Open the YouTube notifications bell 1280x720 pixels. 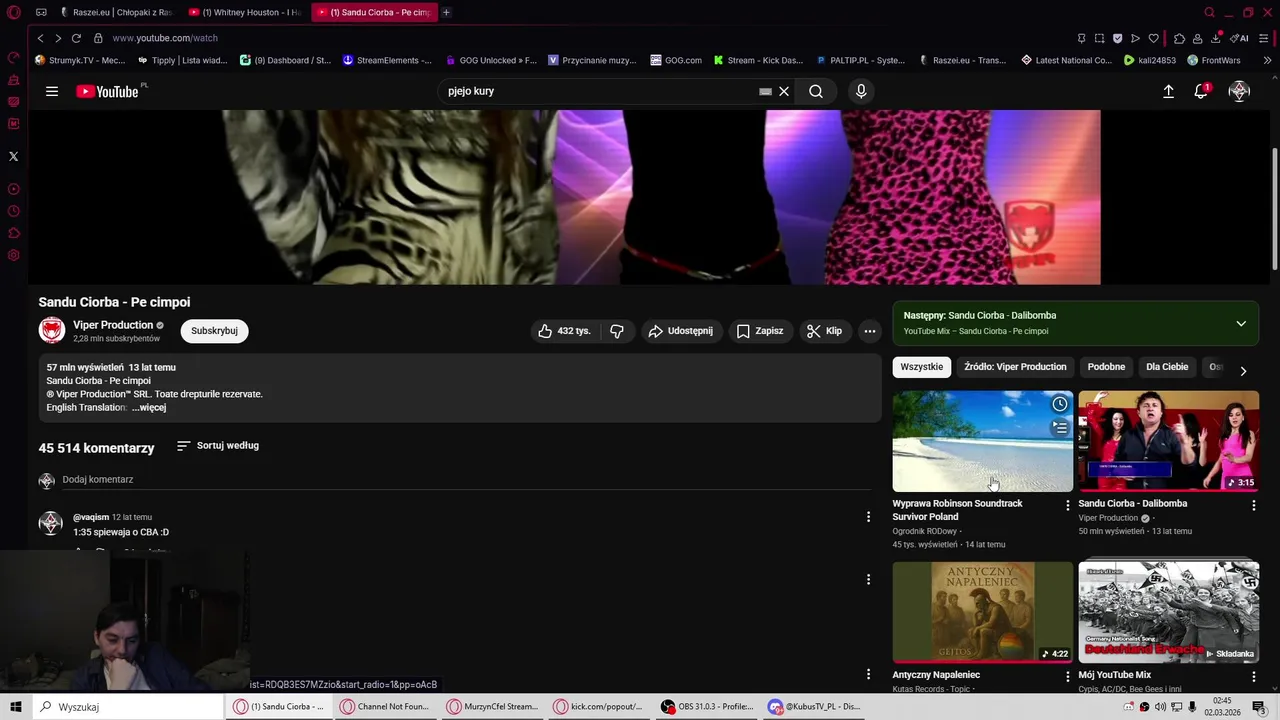click(1201, 91)
